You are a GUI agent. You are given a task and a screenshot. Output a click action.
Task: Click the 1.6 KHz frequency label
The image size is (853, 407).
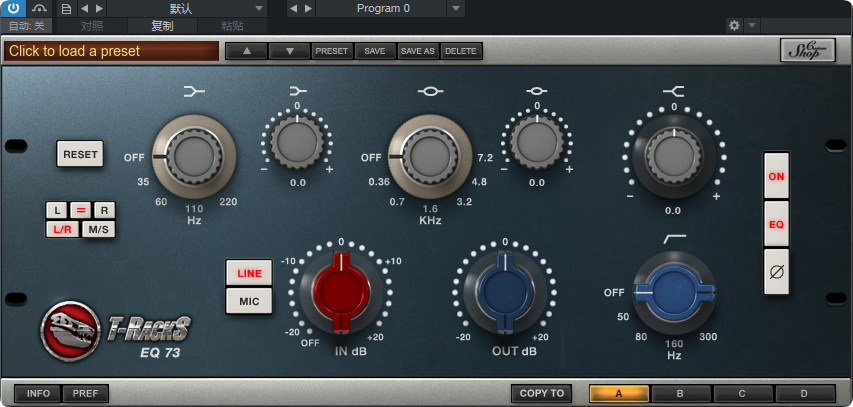tap(430, 209)
